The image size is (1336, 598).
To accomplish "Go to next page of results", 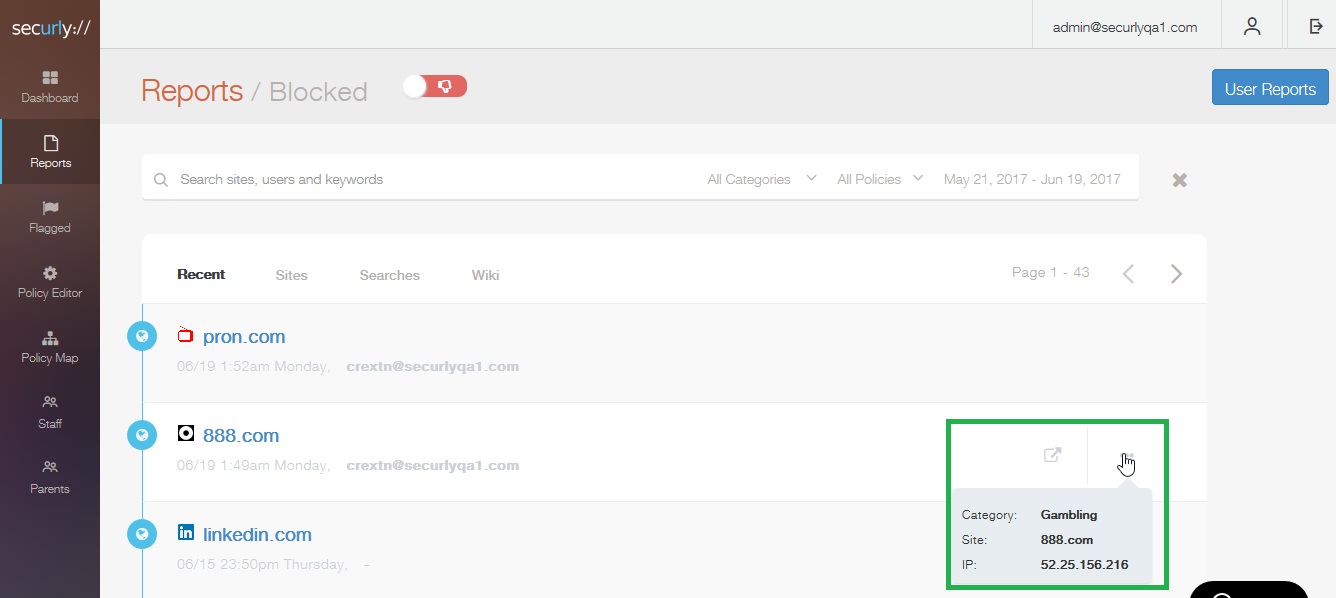I will 1176,274.
